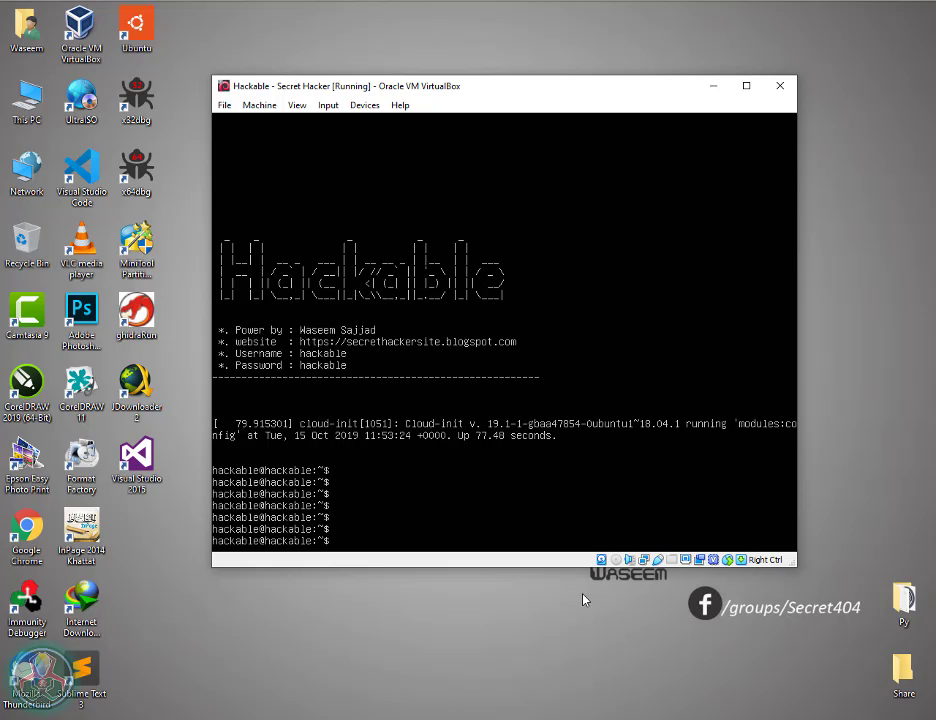Minimize the Hackable VirtualBox window

[x=713, y=86]
